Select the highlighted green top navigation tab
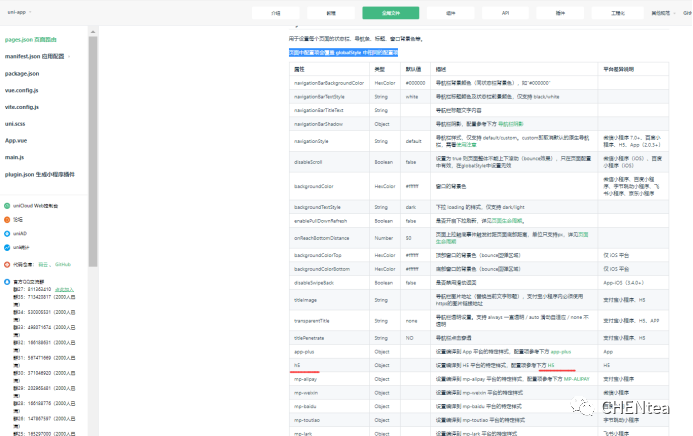Image resolution: width=693 pixels, height=436 pixels. click(384, 14)
